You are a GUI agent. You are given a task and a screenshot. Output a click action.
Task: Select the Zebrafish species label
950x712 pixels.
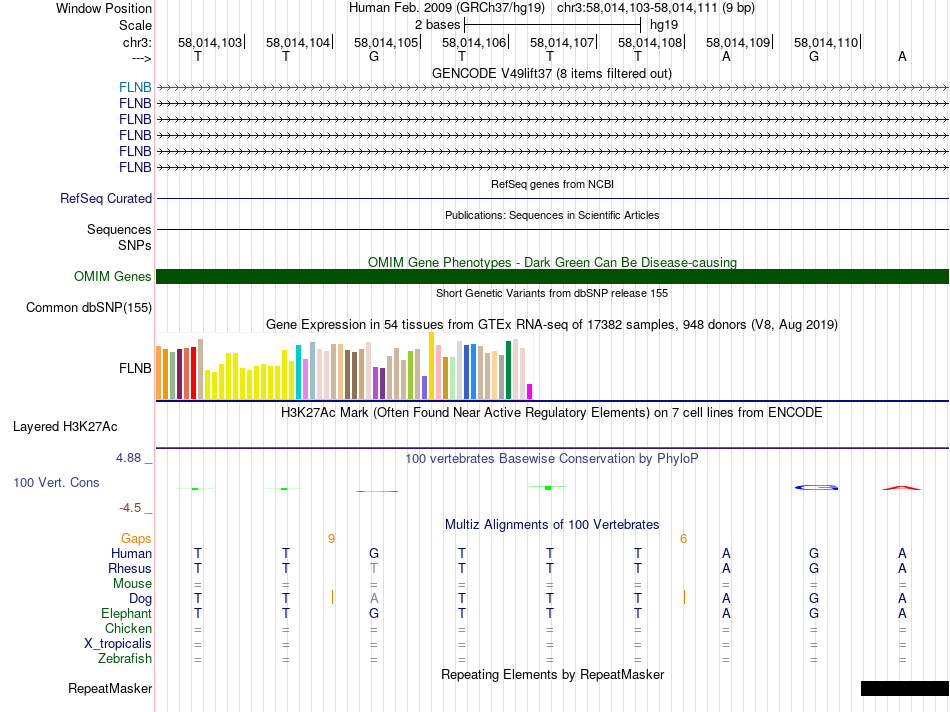click(x=125, y=659)
